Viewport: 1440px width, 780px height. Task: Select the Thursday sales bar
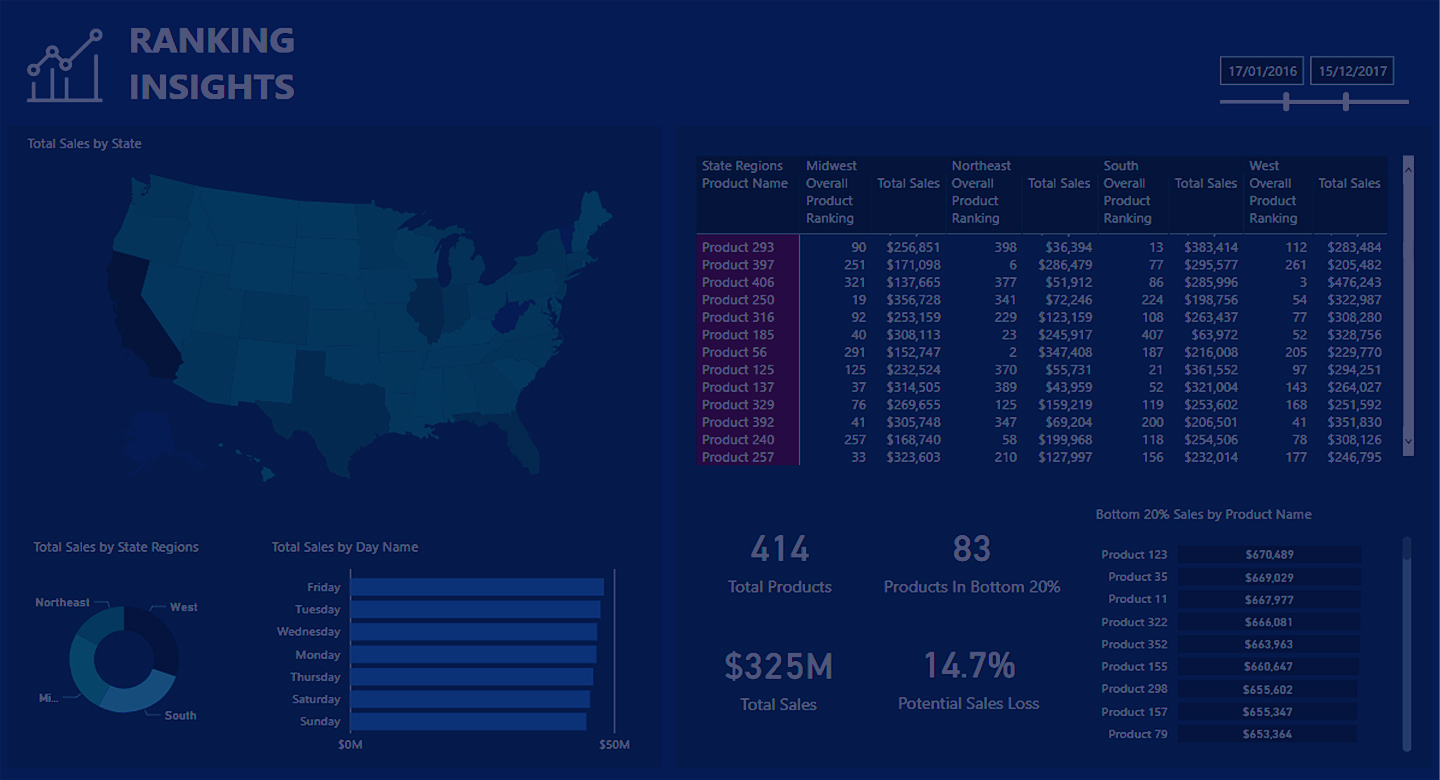point(472,677)
